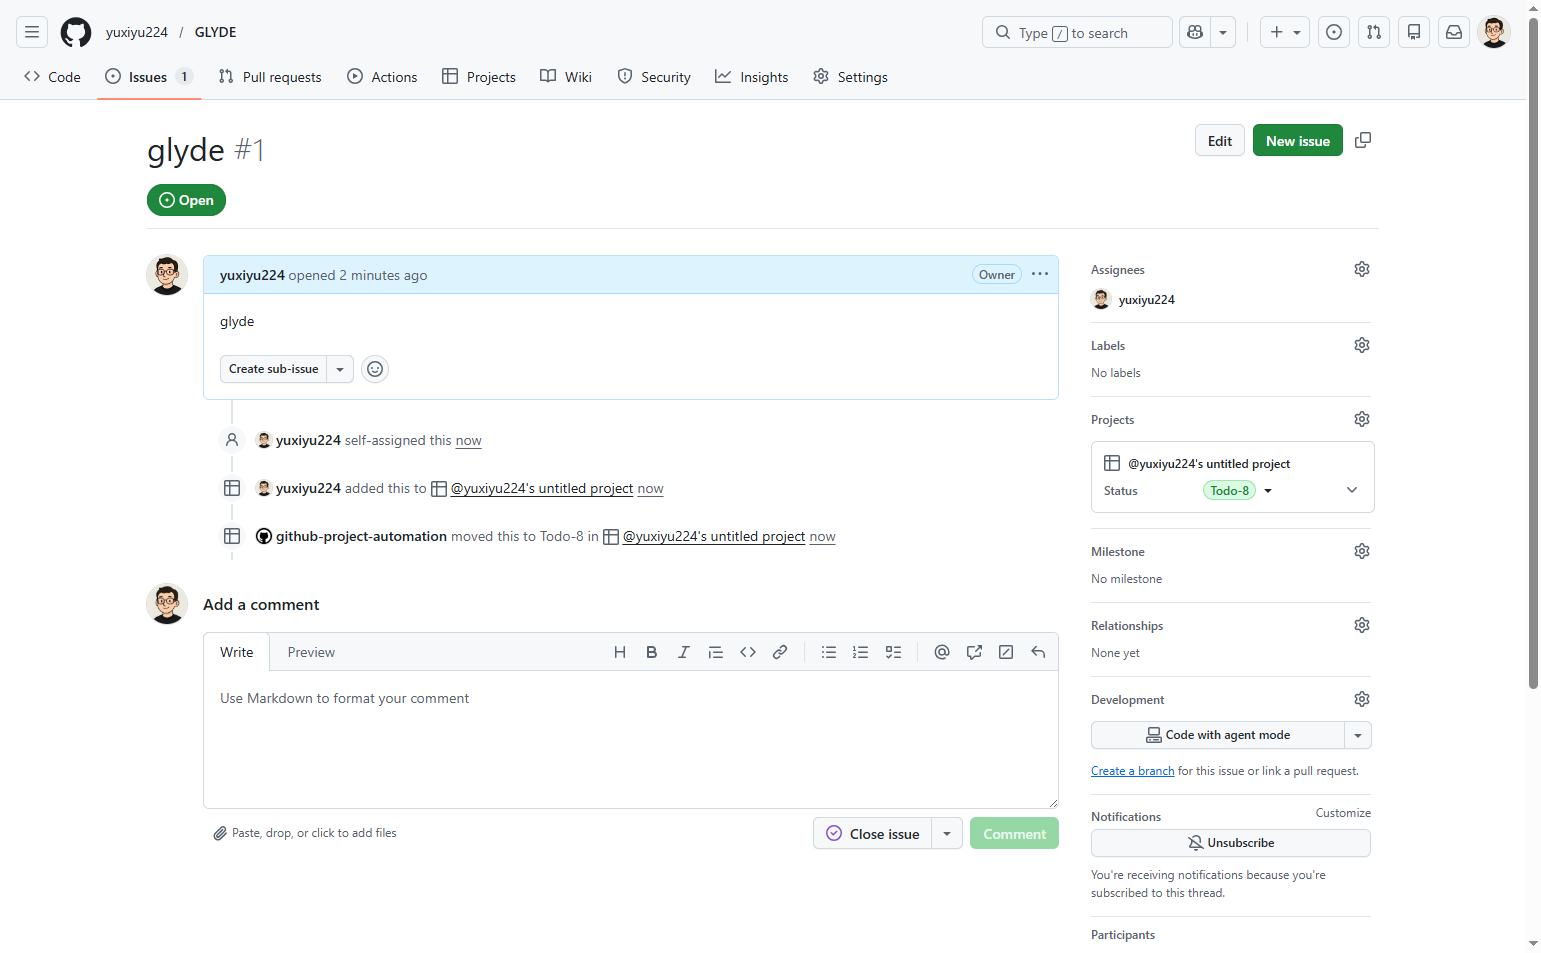Open the notifications inbox icon

click(x=1454, y=32)
